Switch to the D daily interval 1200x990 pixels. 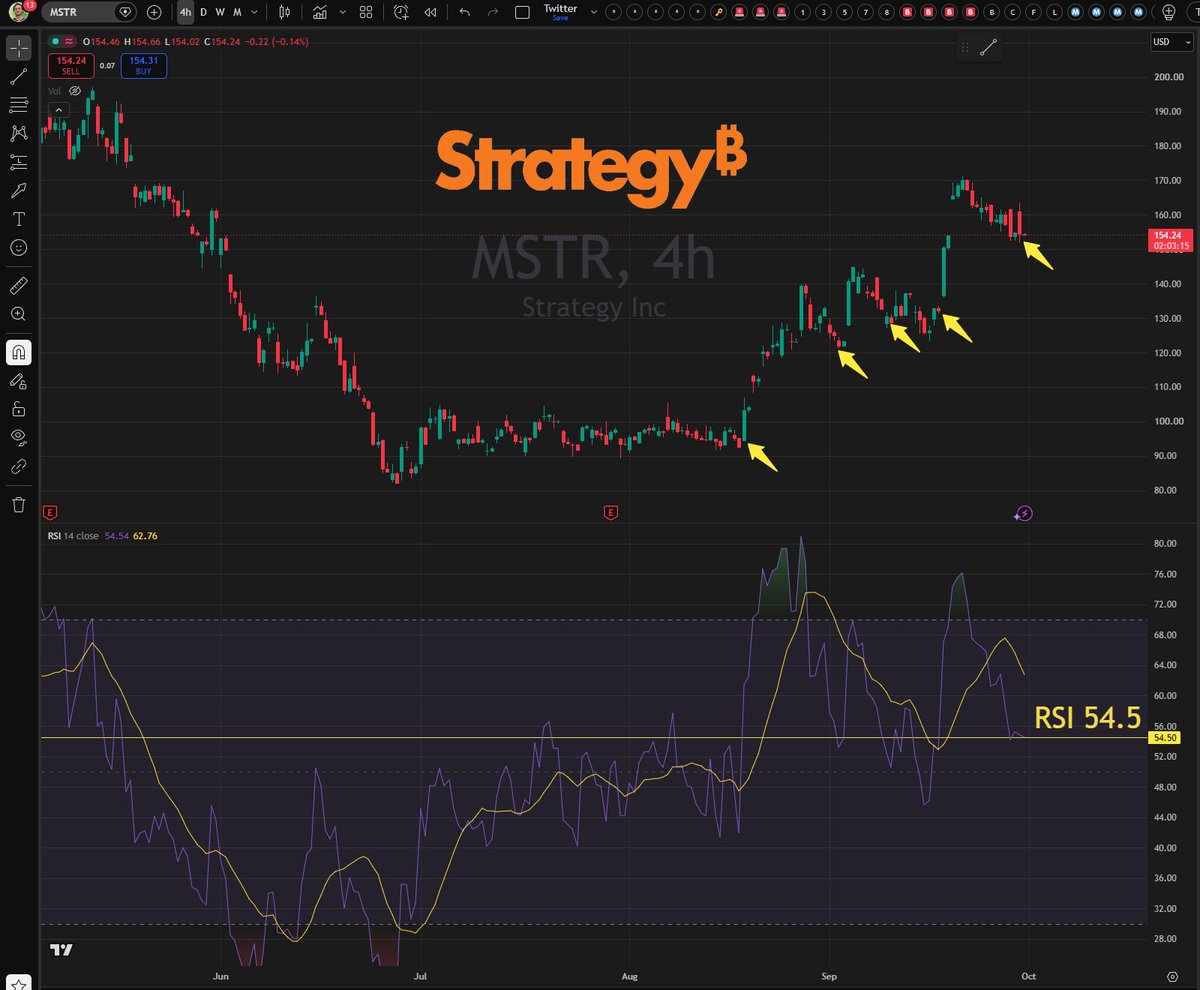203,12
